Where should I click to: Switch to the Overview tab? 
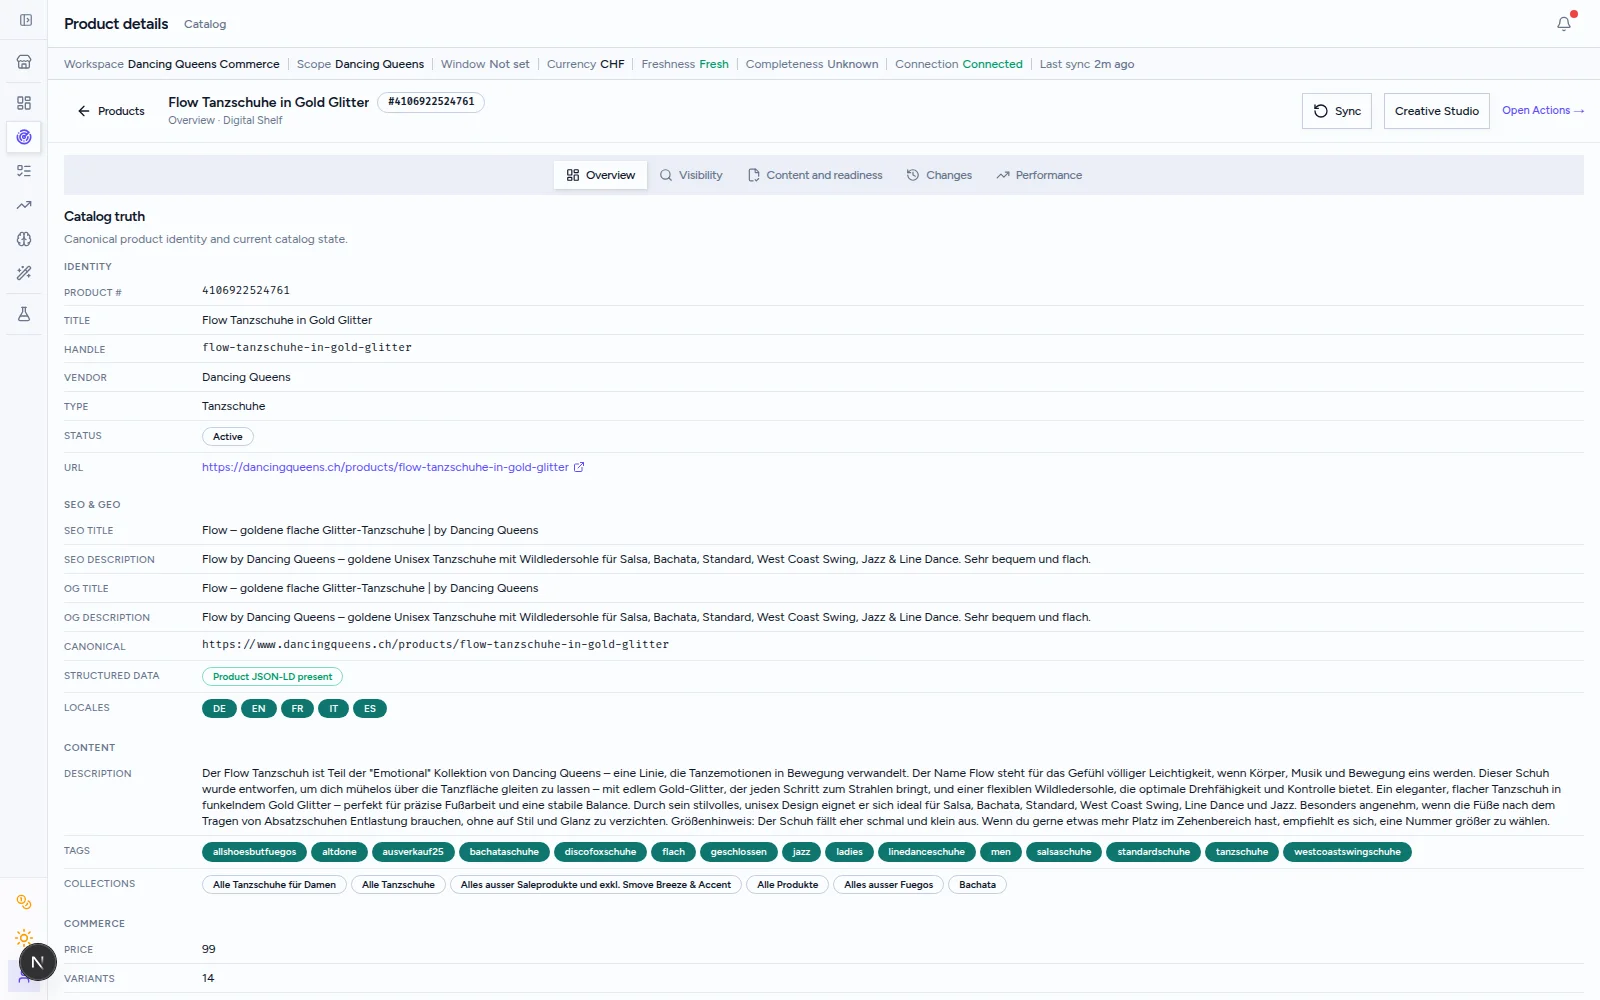(601, 175)
